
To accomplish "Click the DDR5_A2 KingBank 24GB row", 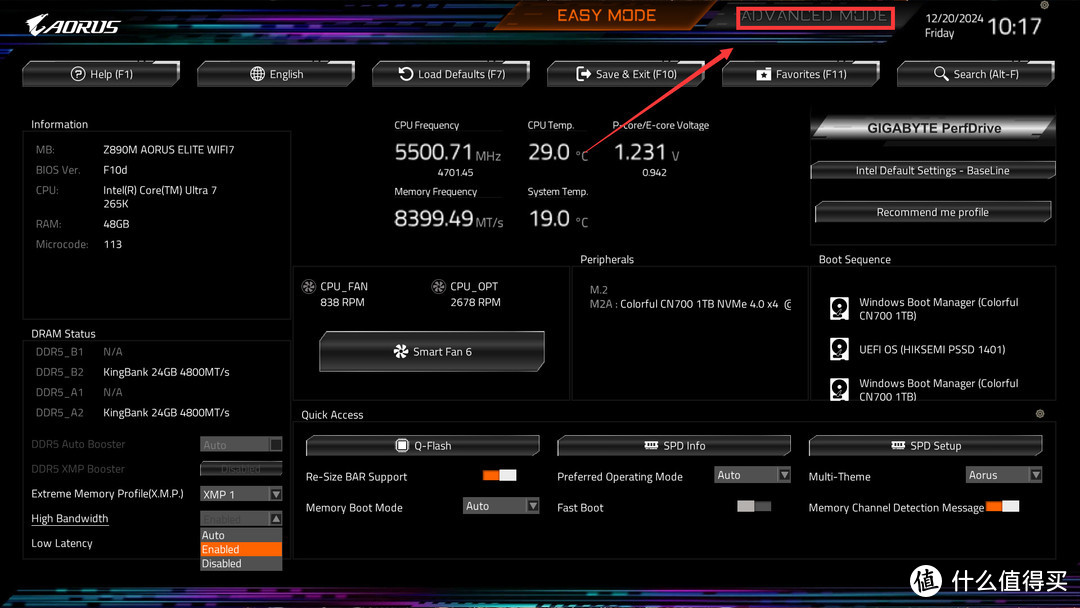I will [x=133, y=412].
